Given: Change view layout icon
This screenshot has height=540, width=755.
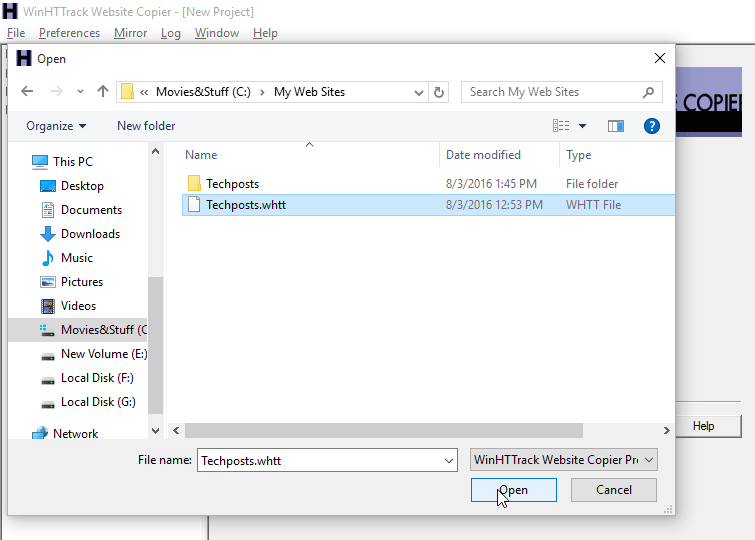Looking at the screenshot, I should click(x=561, y=126).
